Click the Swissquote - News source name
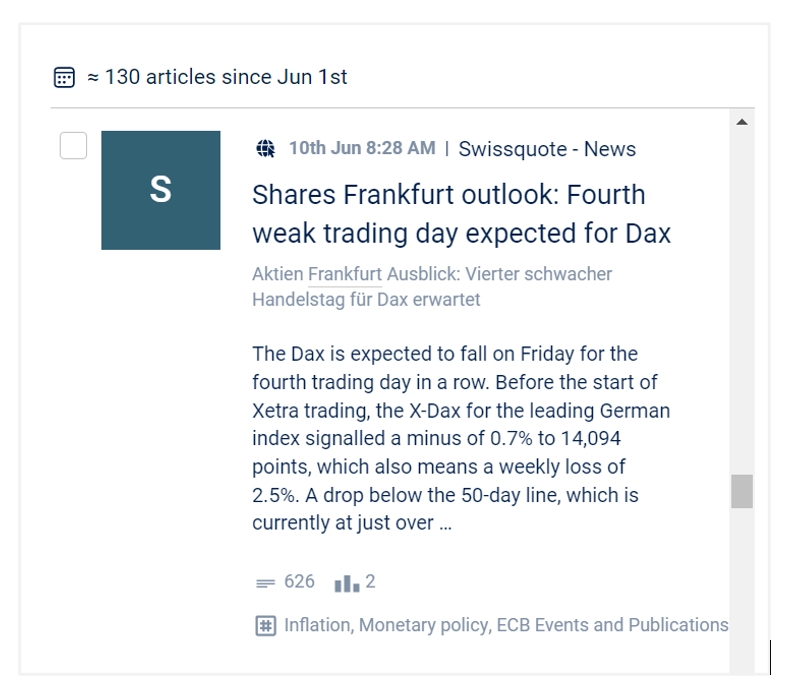This screenshot has height=700, width=789. point(547,149)
